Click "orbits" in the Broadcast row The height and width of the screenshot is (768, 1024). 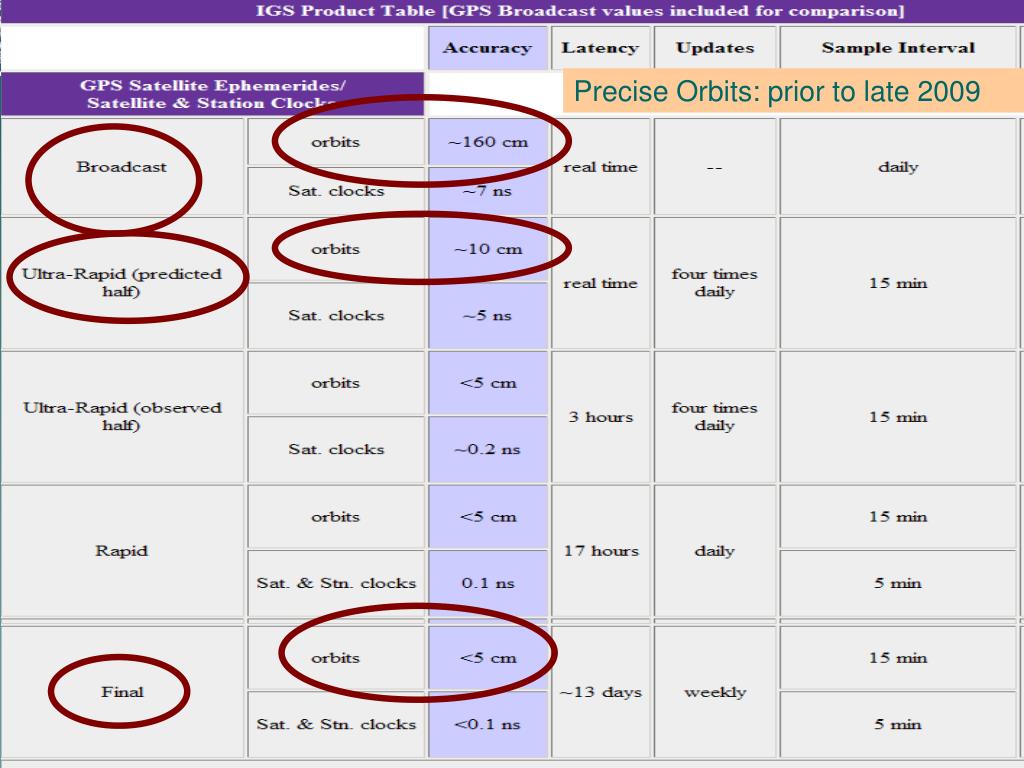(x=335, y=142)
